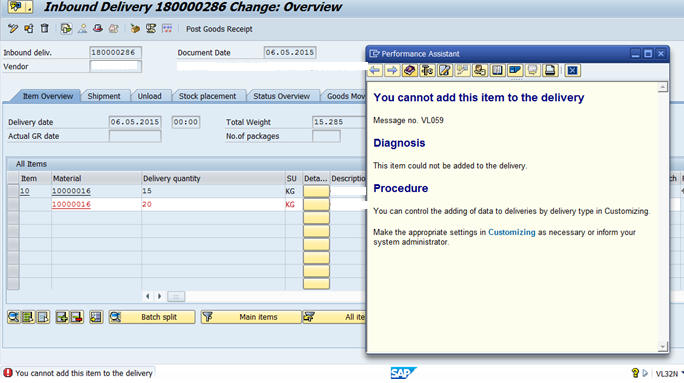684x383 pixels.
Task: Click the document flow icon in toolbar
Action: click(x=66, y=29)
